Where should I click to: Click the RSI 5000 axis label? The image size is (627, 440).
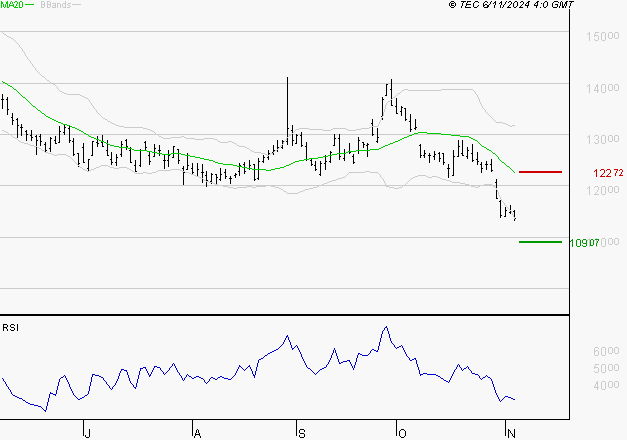pos(606,368)
